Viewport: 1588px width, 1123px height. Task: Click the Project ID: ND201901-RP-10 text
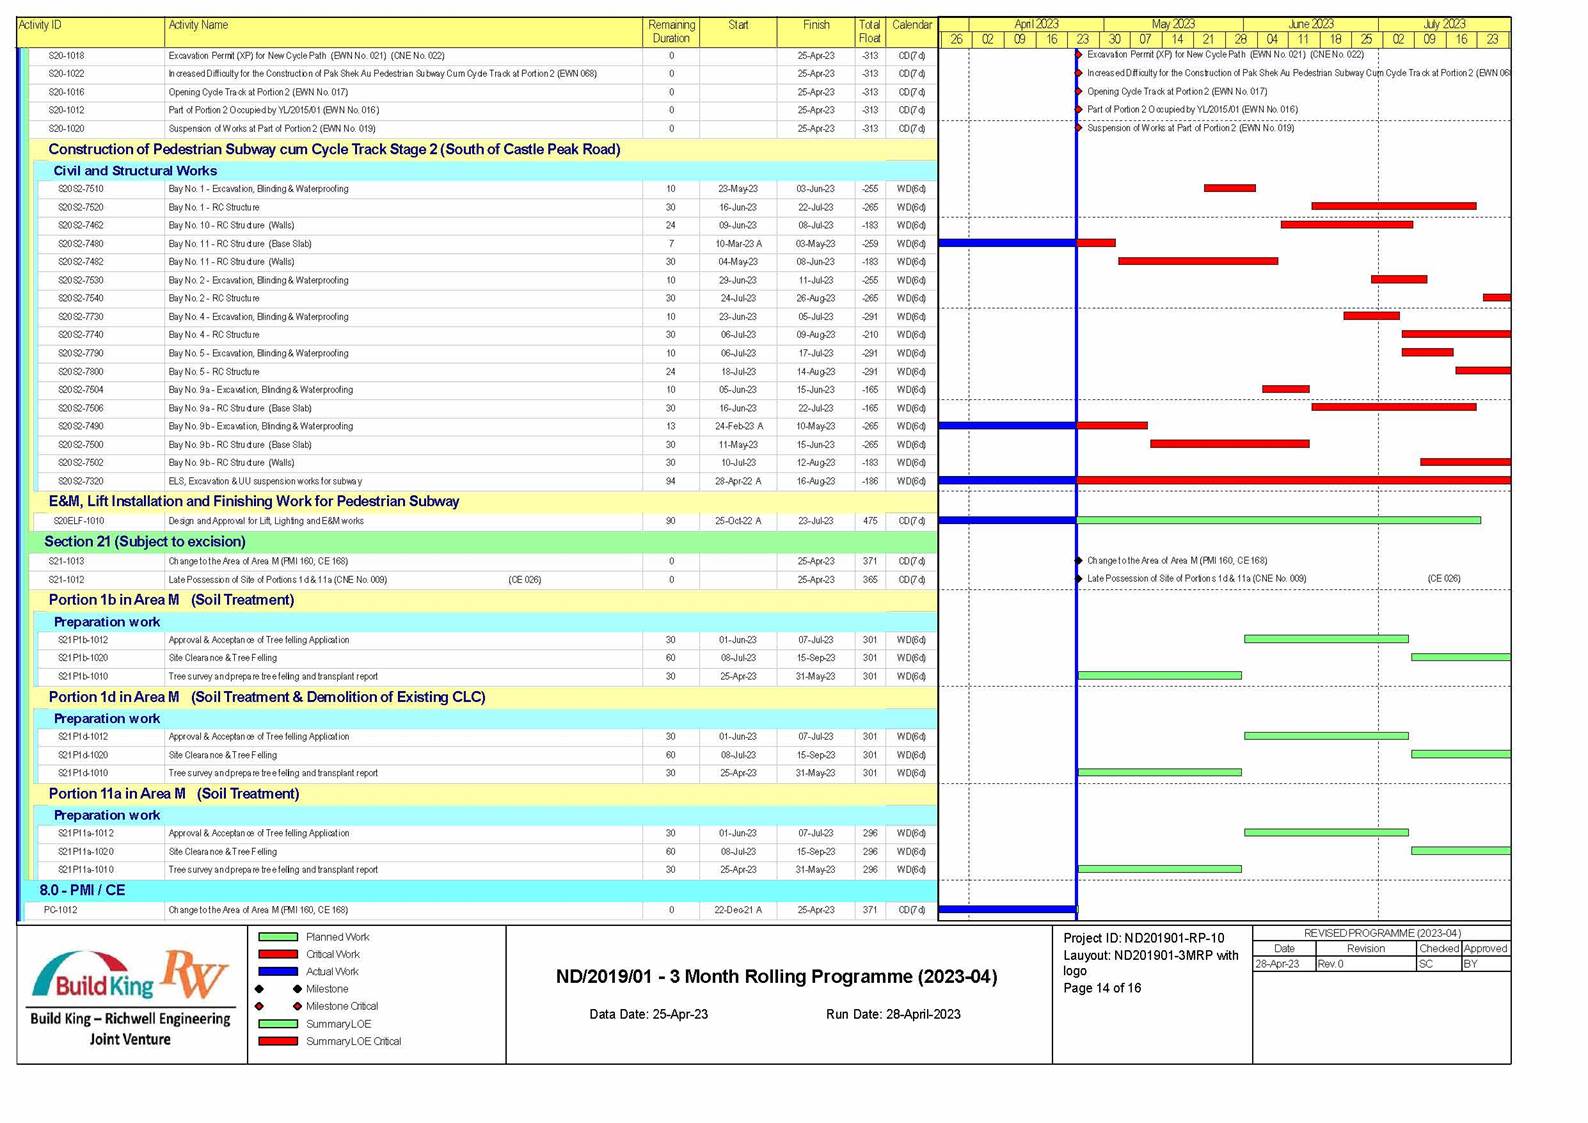coord(1143,938)
